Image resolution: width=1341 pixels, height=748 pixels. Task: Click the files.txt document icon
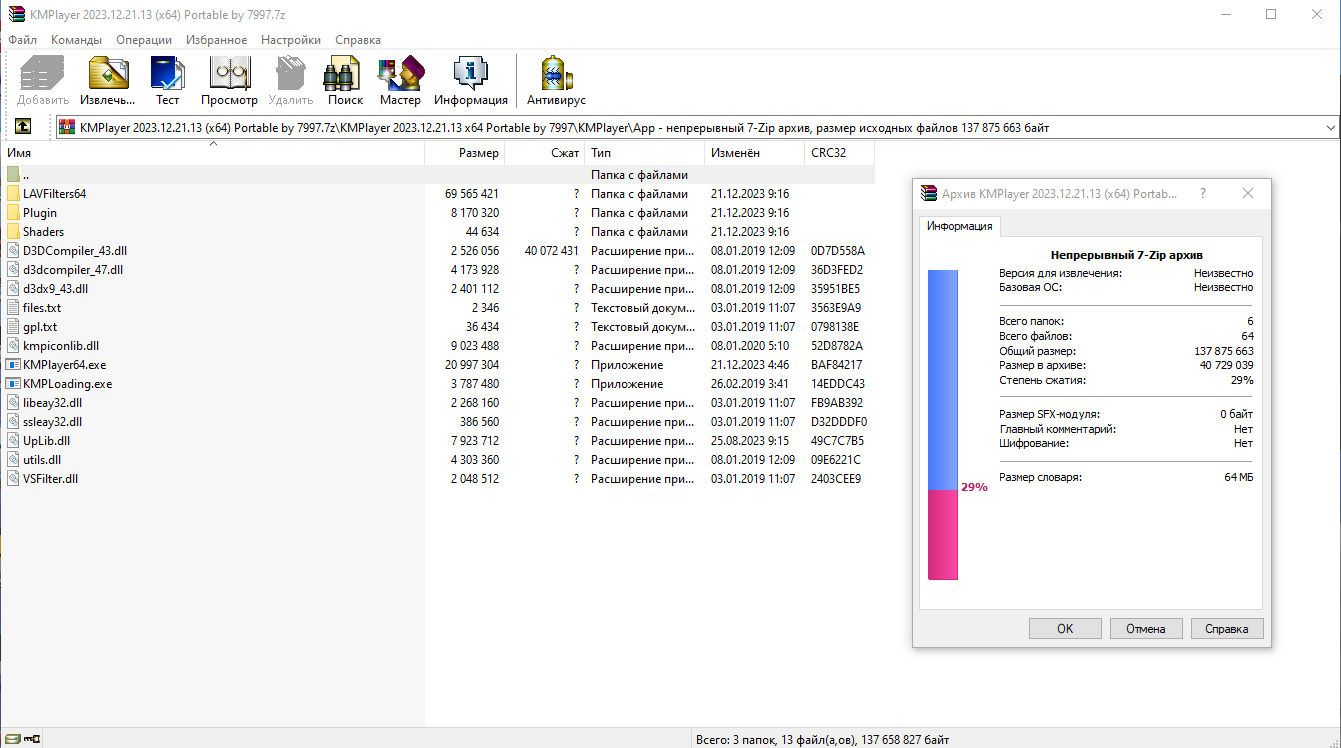(14, 308)
